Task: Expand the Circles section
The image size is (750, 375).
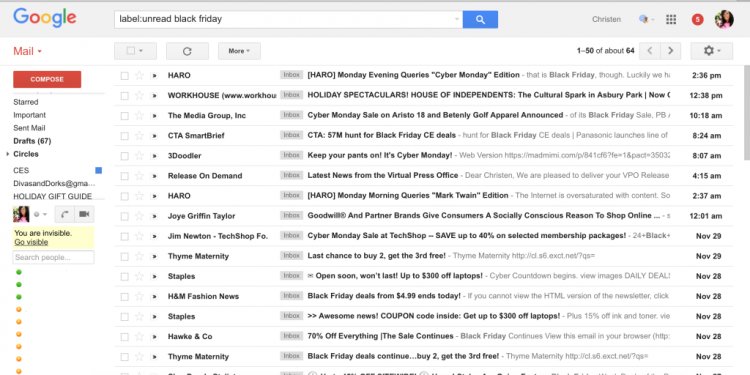Action: (x=8, y=154)
